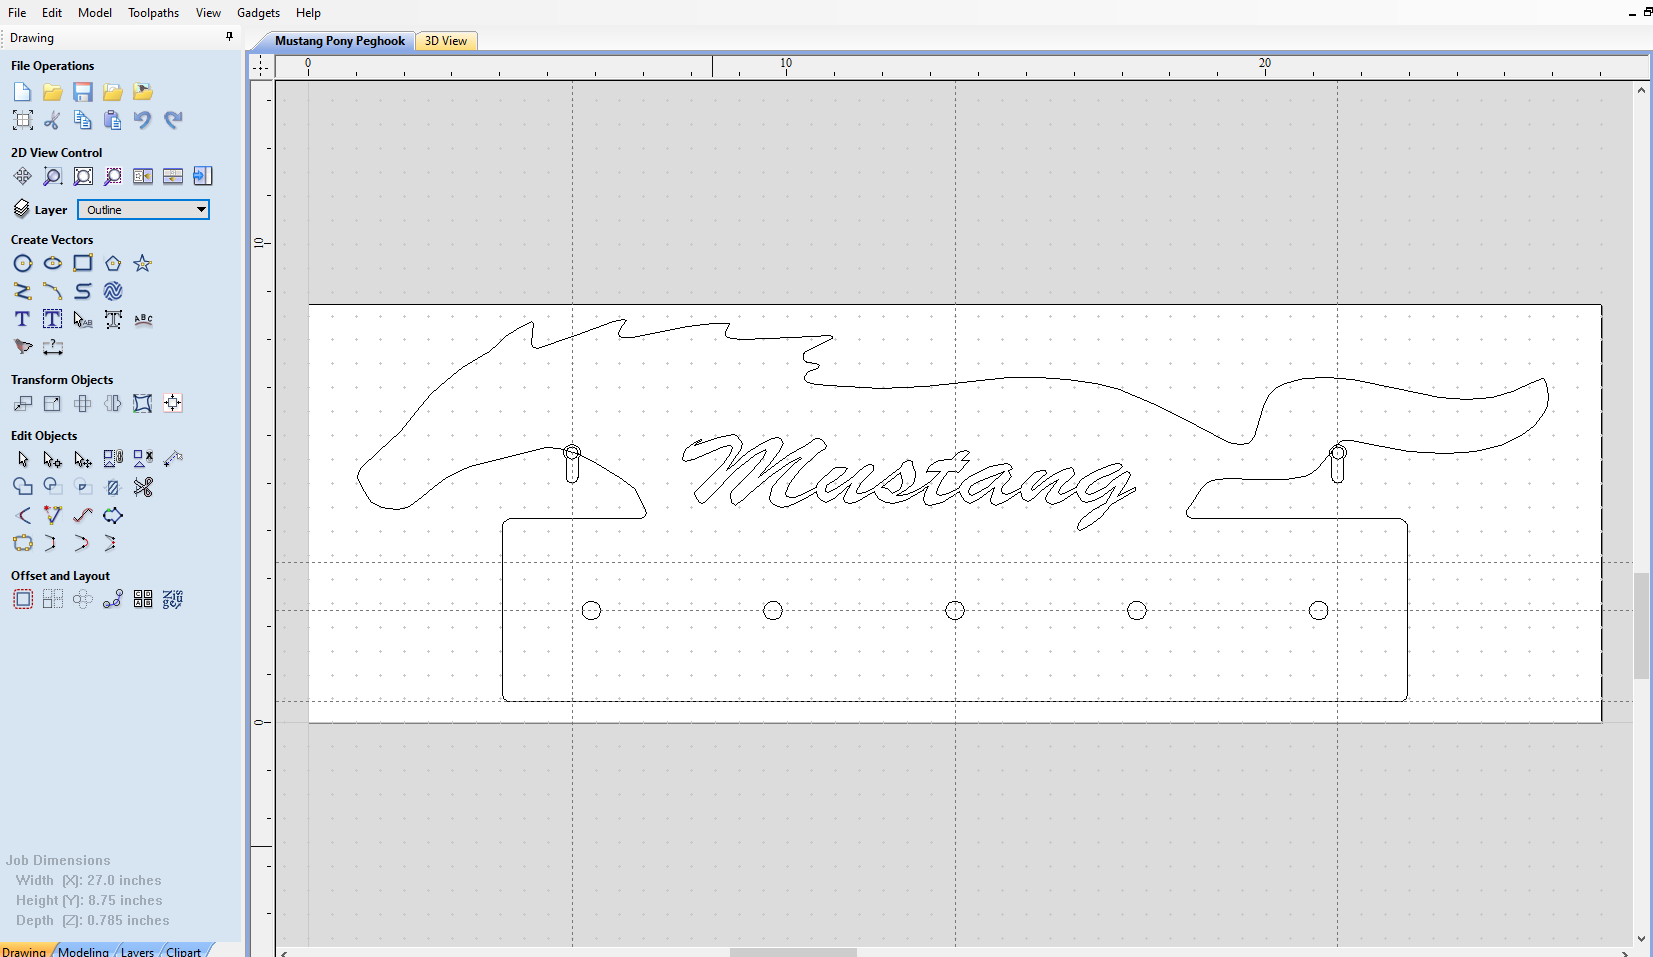The image size is (1653, 957).
Task: Import bitmap picture folder icon
Action: (143, 92)
